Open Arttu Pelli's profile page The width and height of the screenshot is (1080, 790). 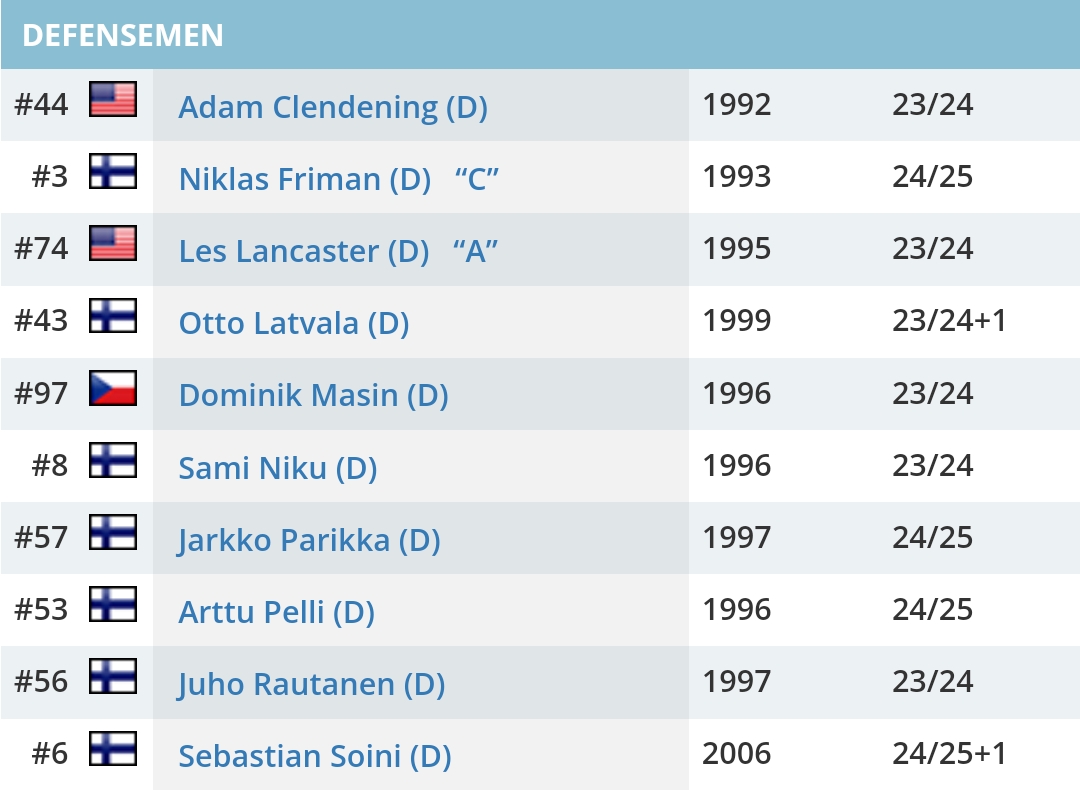coord(276,611)
